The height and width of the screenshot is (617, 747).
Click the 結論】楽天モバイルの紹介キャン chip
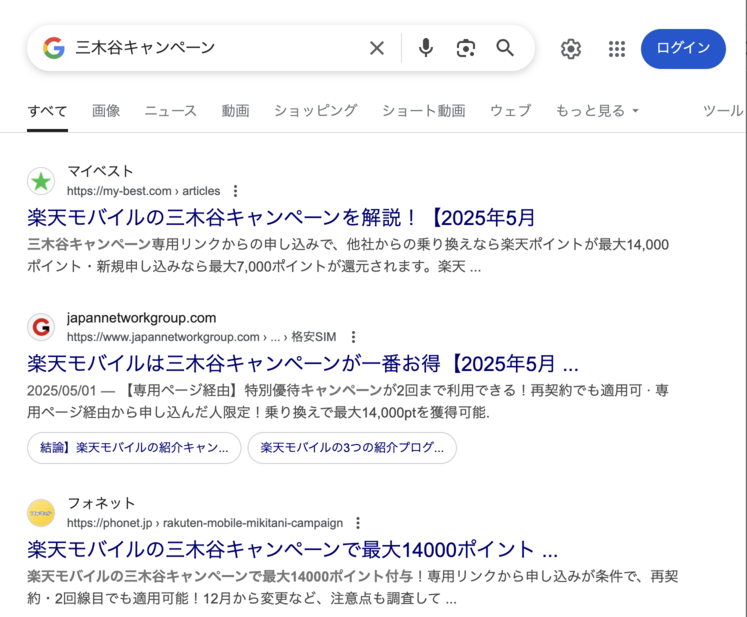coord(134,448)
